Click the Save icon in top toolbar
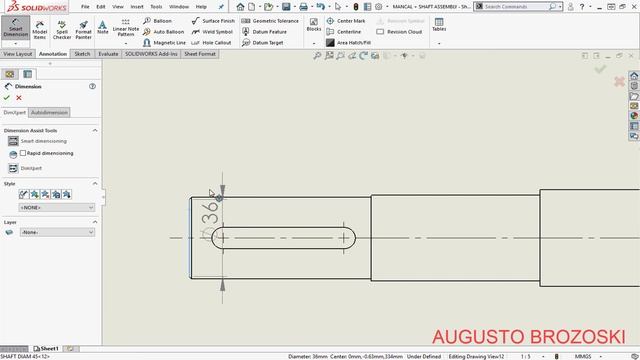This screenshot has width=640, height=360. pyautogui.click(x=286, y=7)
